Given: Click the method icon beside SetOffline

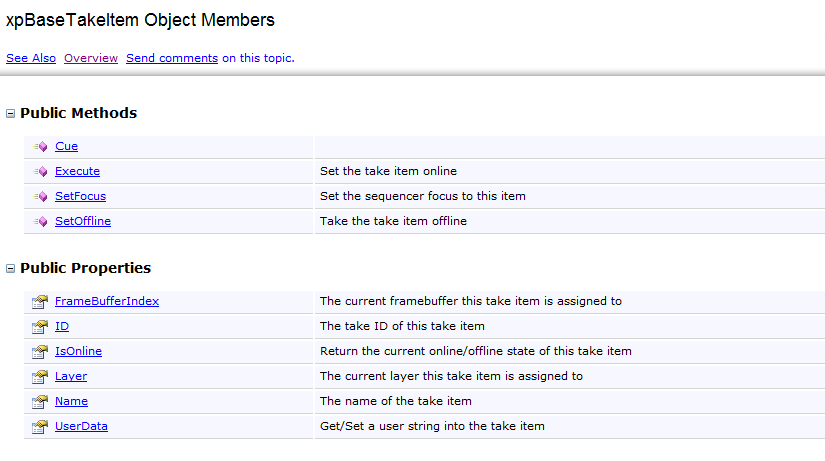Looking at the screenshot, I should (x=40, y=222).
